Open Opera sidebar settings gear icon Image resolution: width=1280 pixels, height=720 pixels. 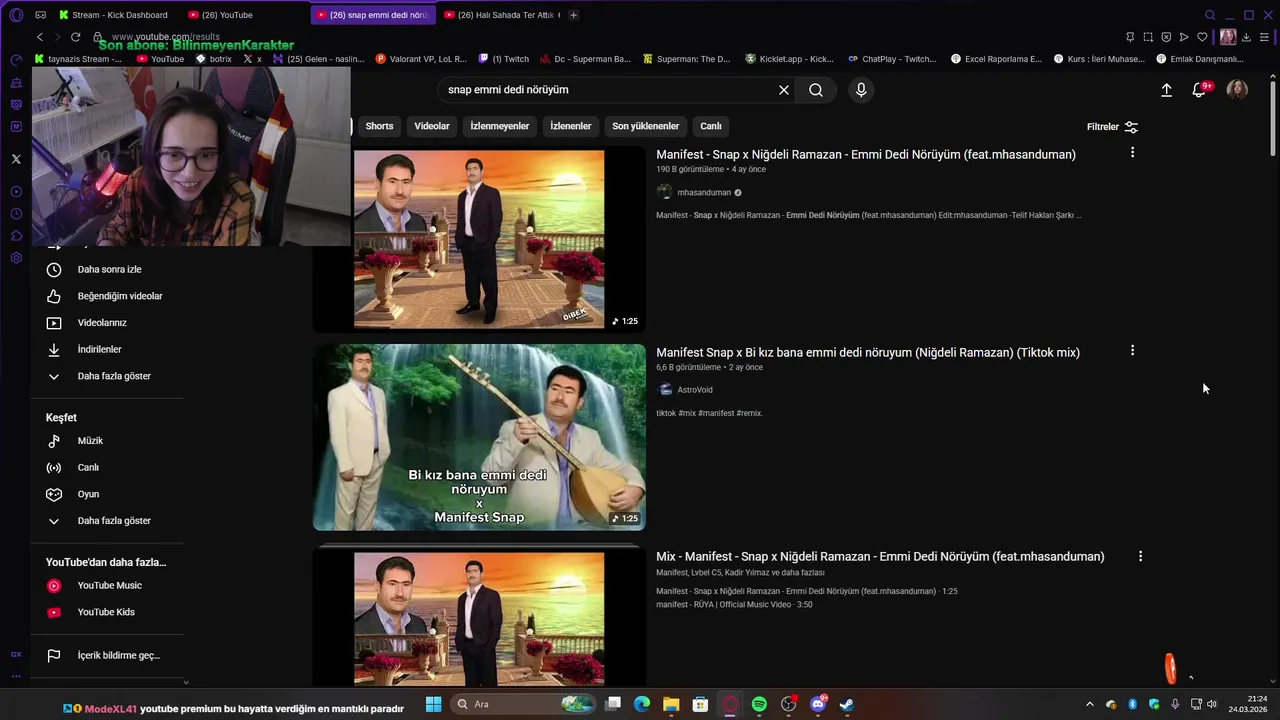pyautogui.click(x=16, y=258)
